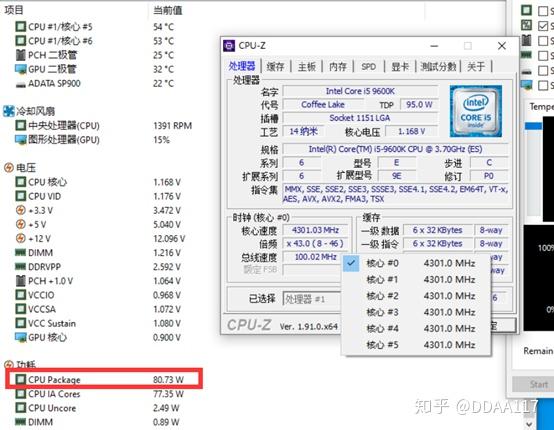554x430 pixels.
Task: Tick checkbox beside the GPU monitor stress icon
Action: click(543, 85)
